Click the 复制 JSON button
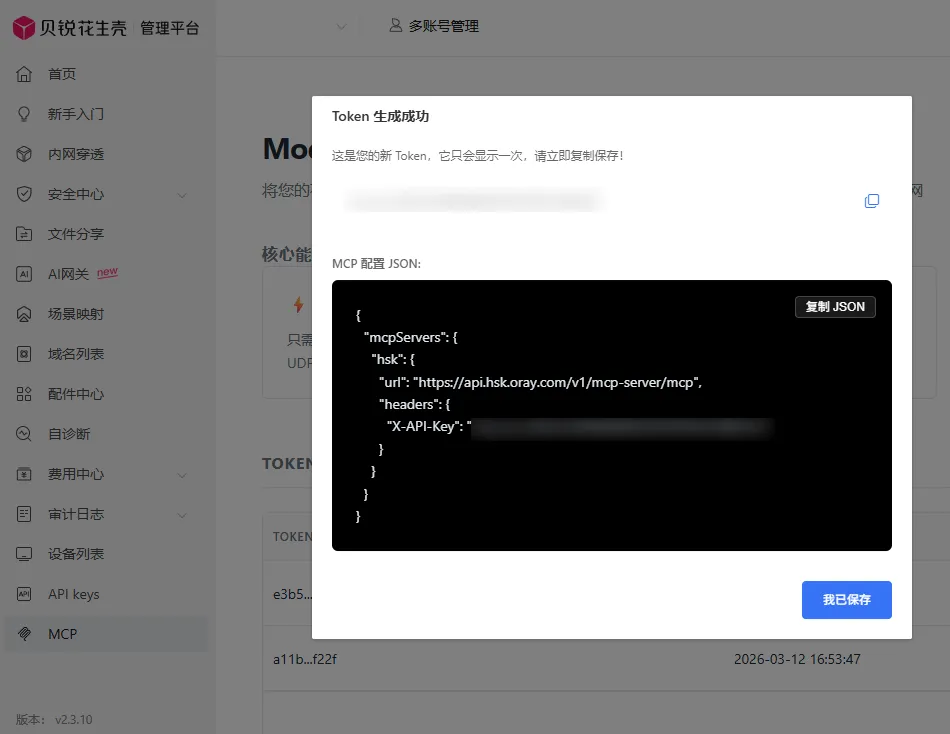Viewport: 950px width, 734px height. pyautogui.click(x=835, y=307)
